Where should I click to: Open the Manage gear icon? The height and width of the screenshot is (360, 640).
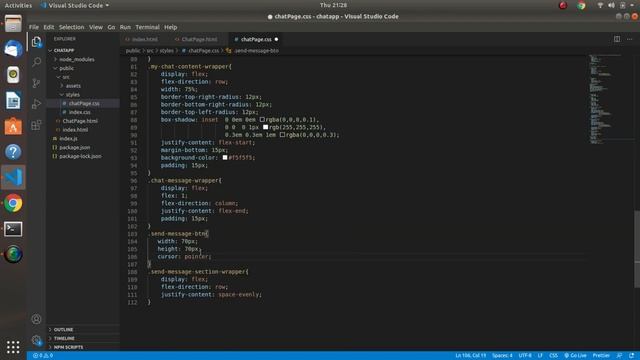(x=36, y=340)
